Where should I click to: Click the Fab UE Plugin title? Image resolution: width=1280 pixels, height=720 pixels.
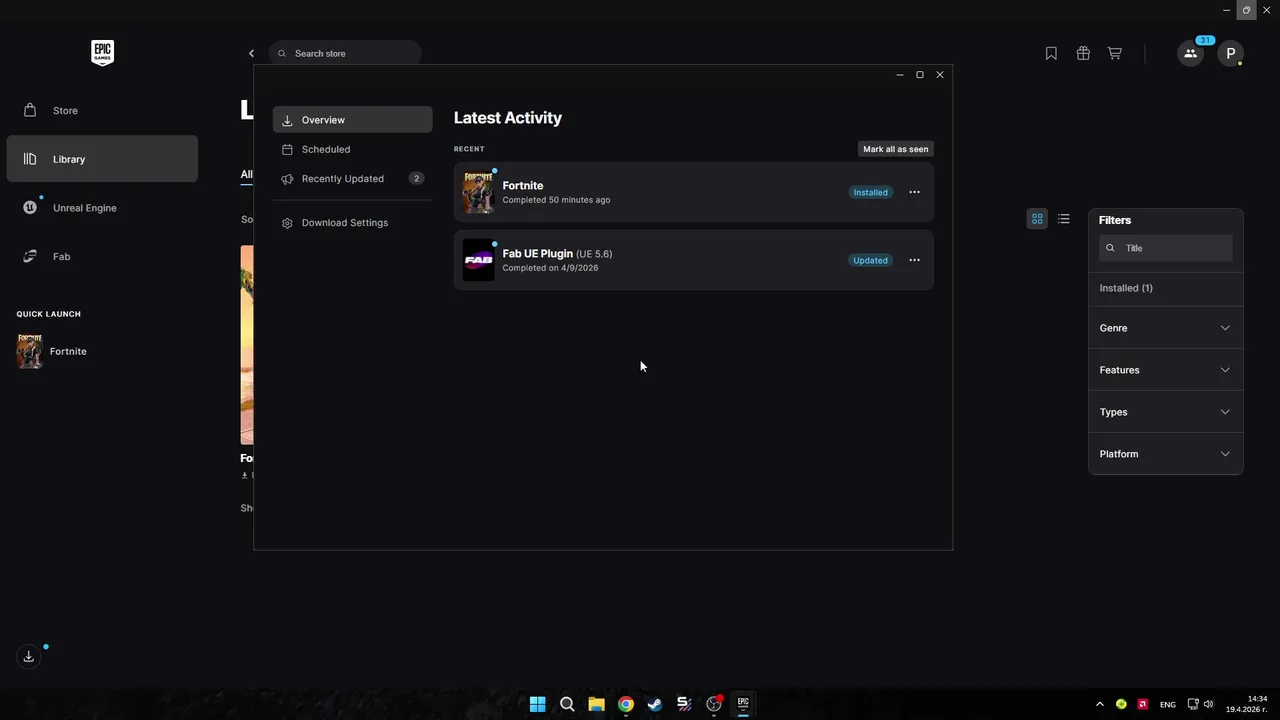click(537, 253)
